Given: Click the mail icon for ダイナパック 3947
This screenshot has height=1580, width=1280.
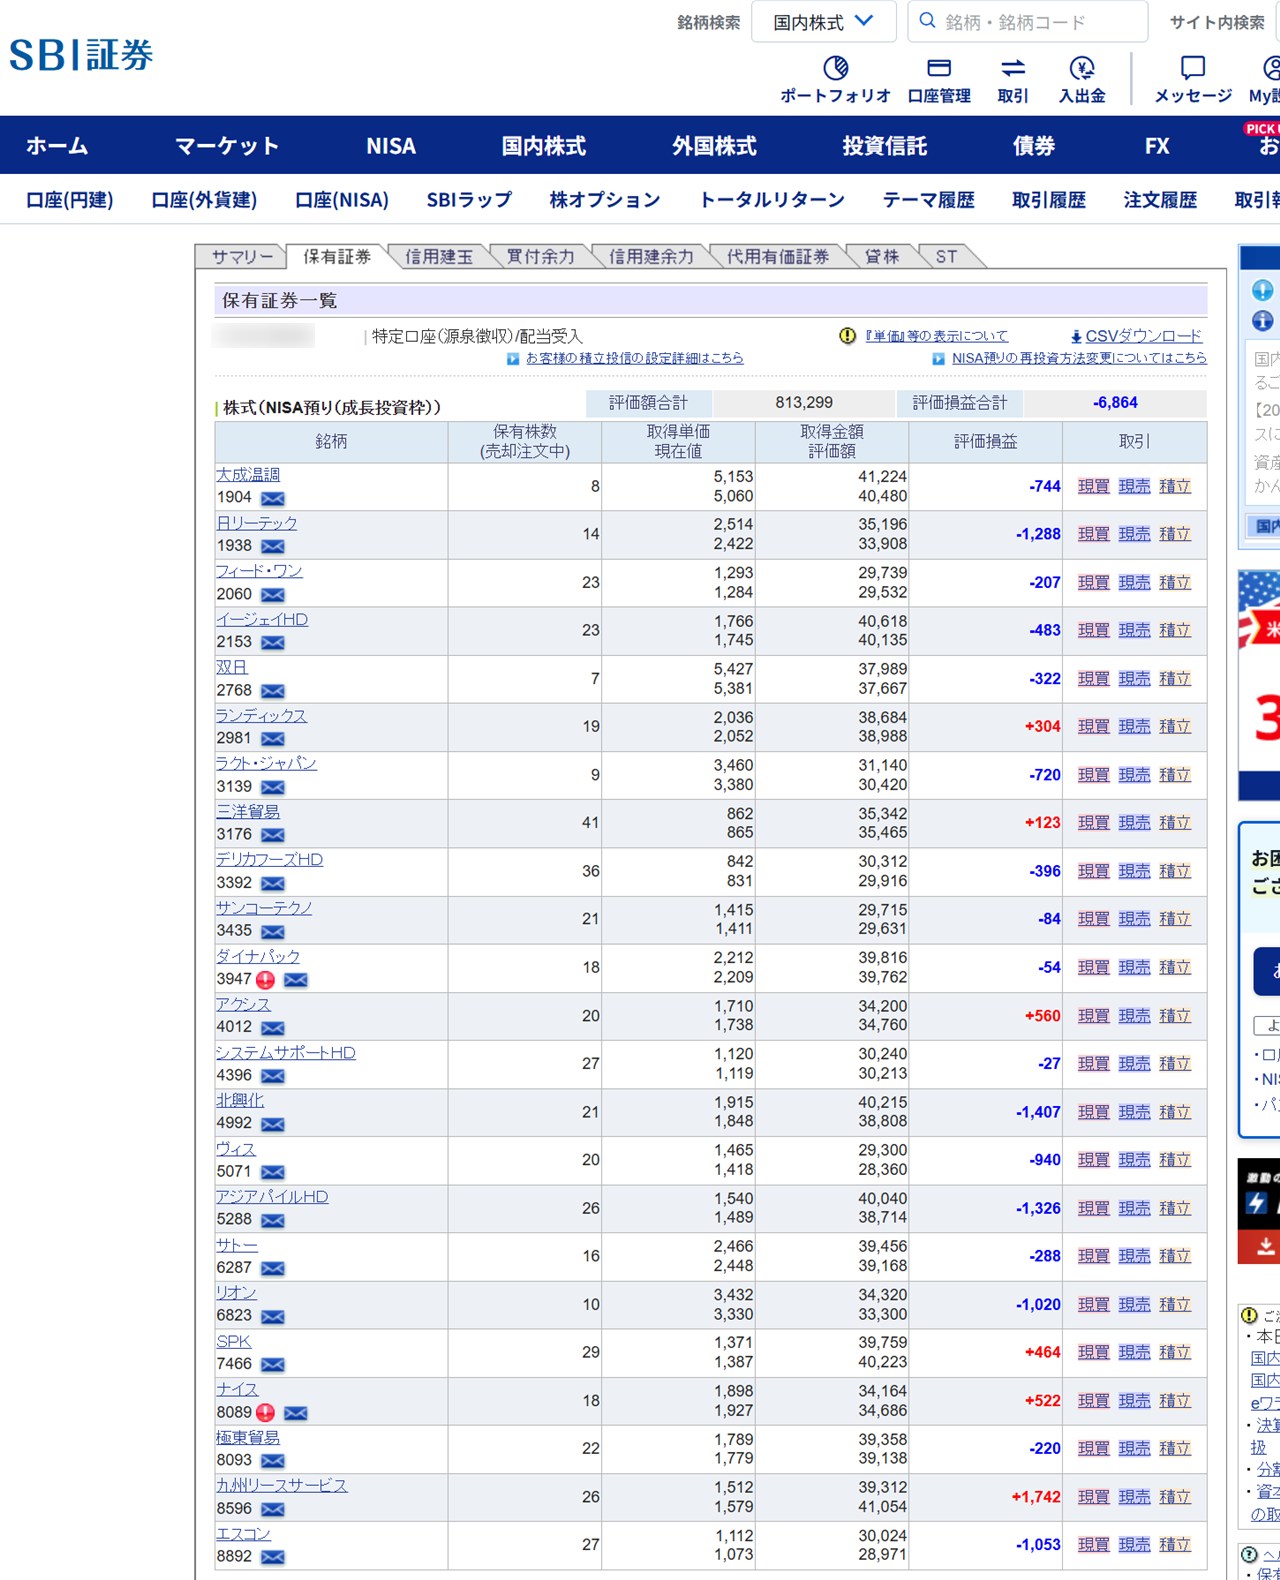Looking at the screenshot, I should 296,980.
